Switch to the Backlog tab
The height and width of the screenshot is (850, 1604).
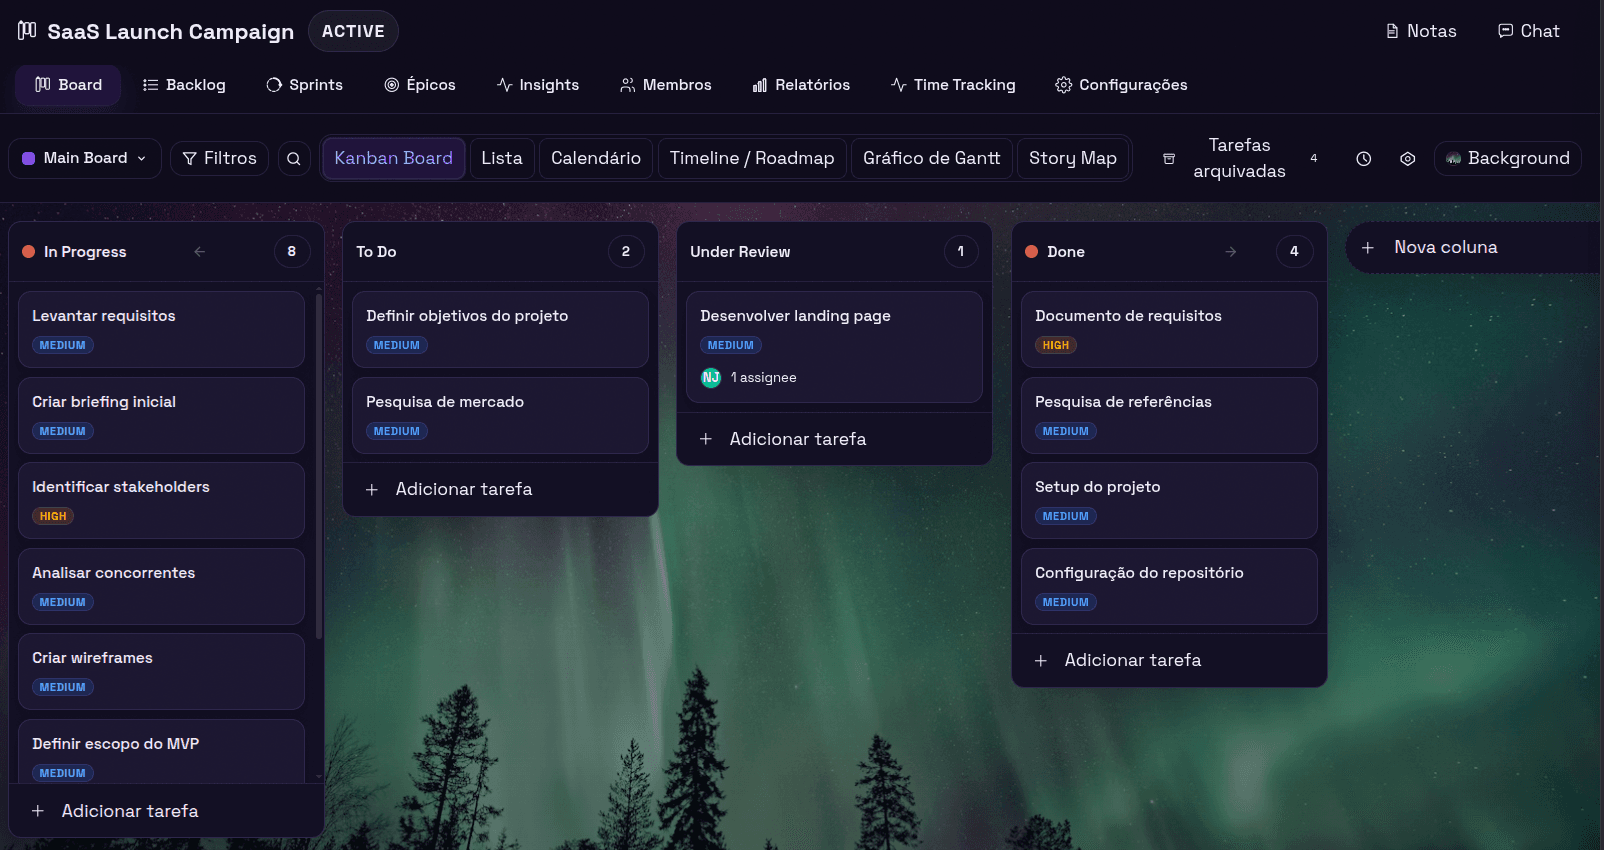[x=184, y=85]
